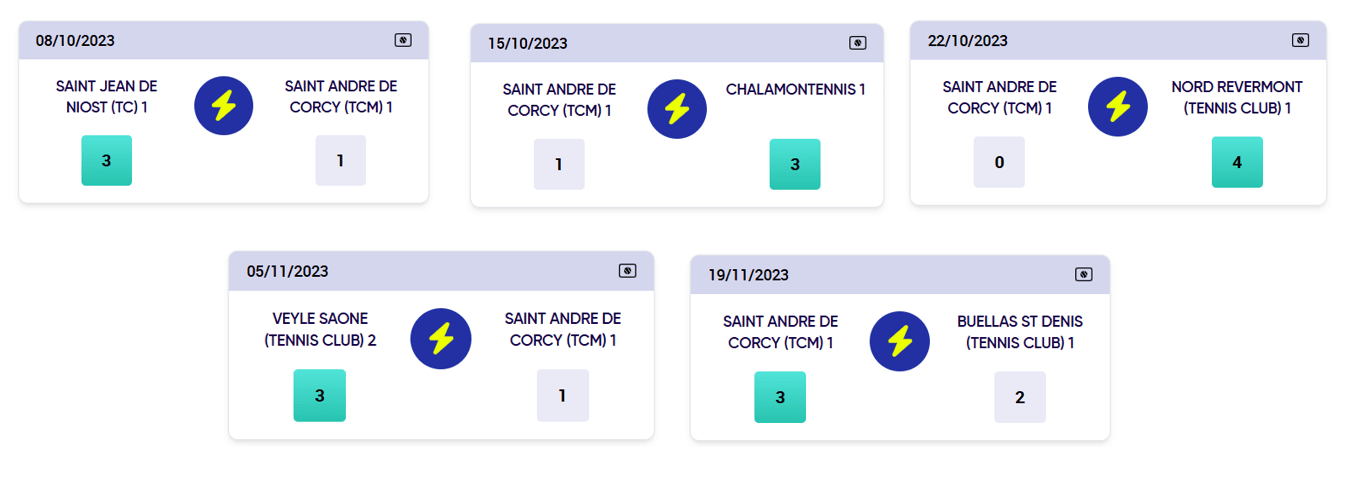Open the Saint Jean de Niost (TC) 1 team
1370x490 pixels.
coord(106,96)
